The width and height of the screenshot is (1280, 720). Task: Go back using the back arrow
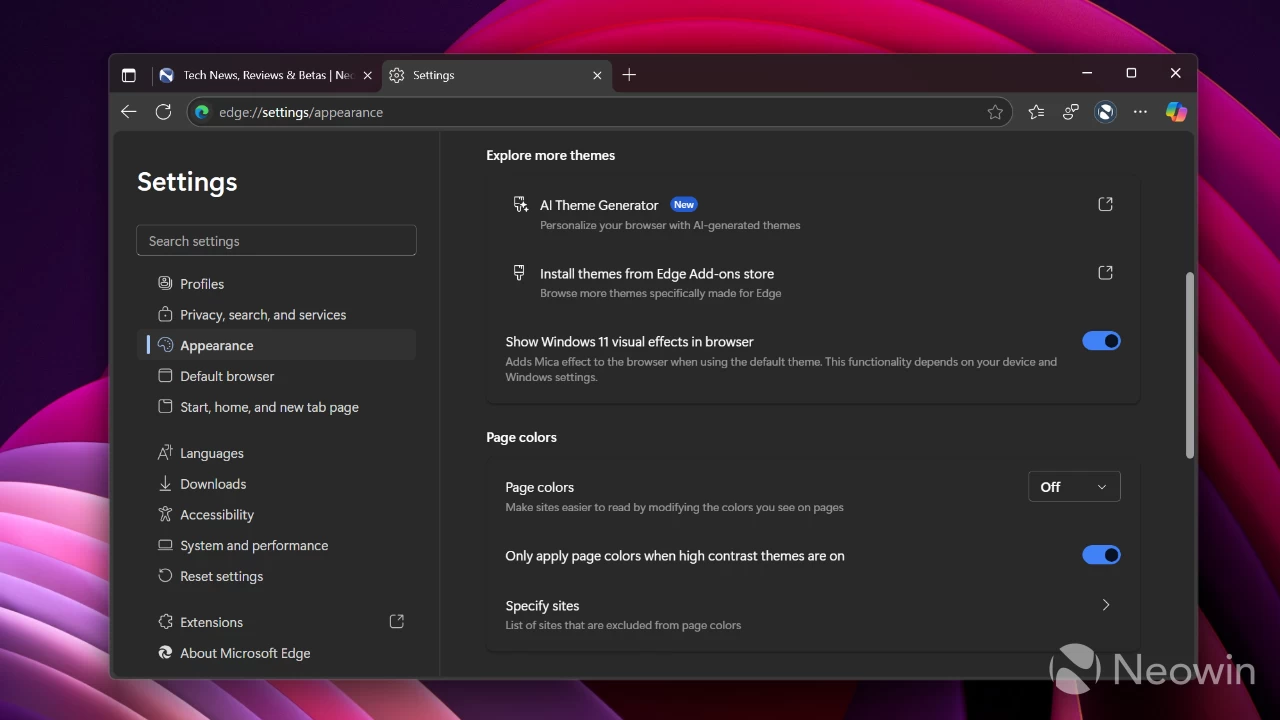129,112
